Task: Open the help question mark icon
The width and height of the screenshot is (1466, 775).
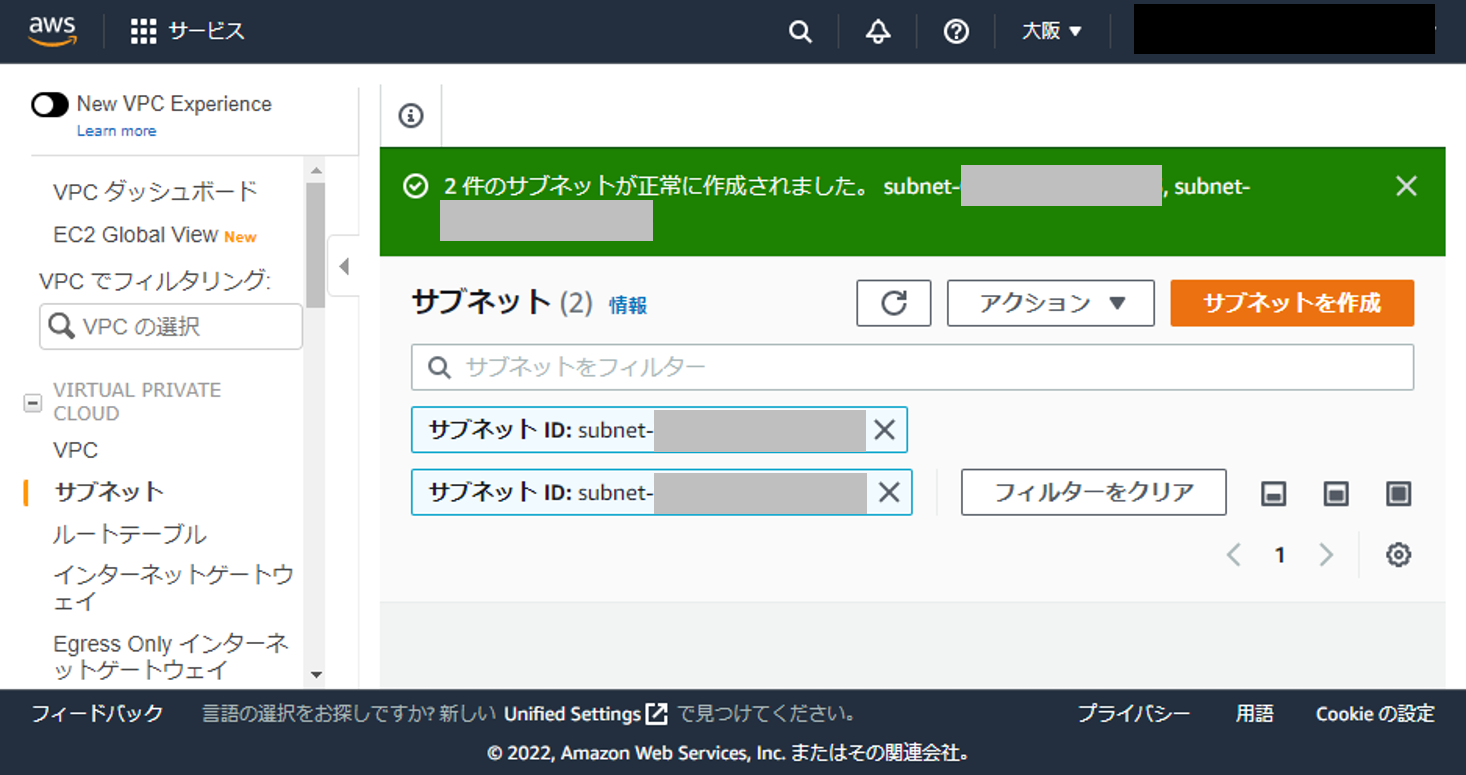Action: pos(956,31)
